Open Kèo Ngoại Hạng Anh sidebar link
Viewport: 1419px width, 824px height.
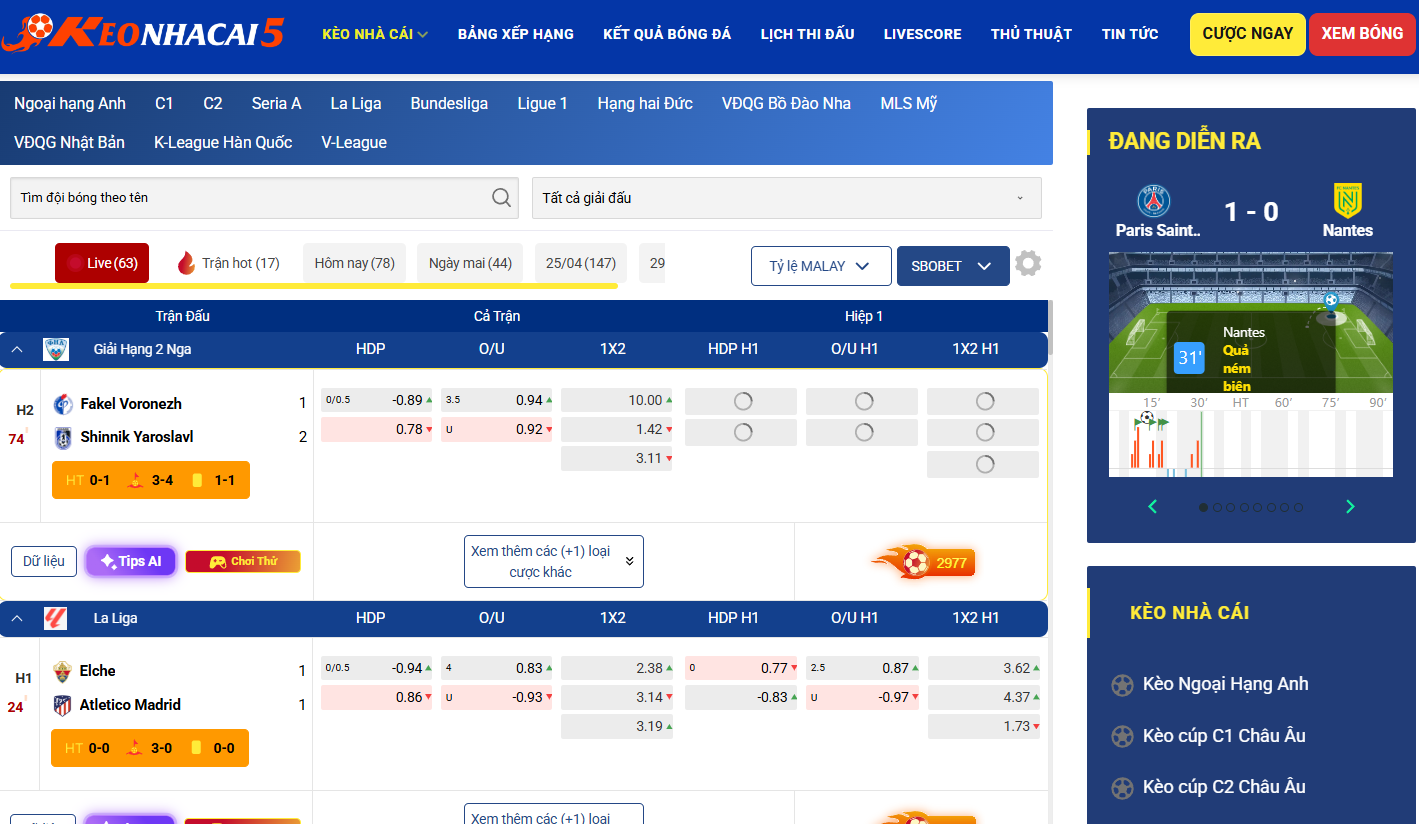(x=1225, y=684)
